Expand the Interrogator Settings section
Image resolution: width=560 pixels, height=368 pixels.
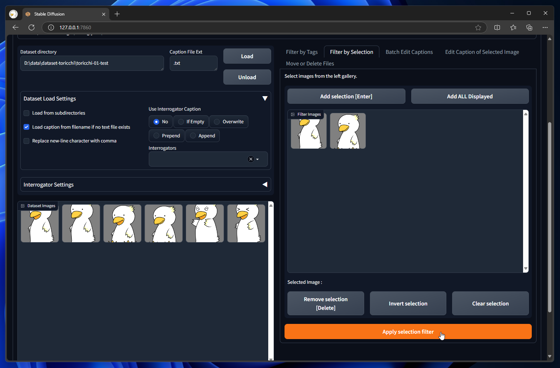pyautogui.click(x=265, y=185)
